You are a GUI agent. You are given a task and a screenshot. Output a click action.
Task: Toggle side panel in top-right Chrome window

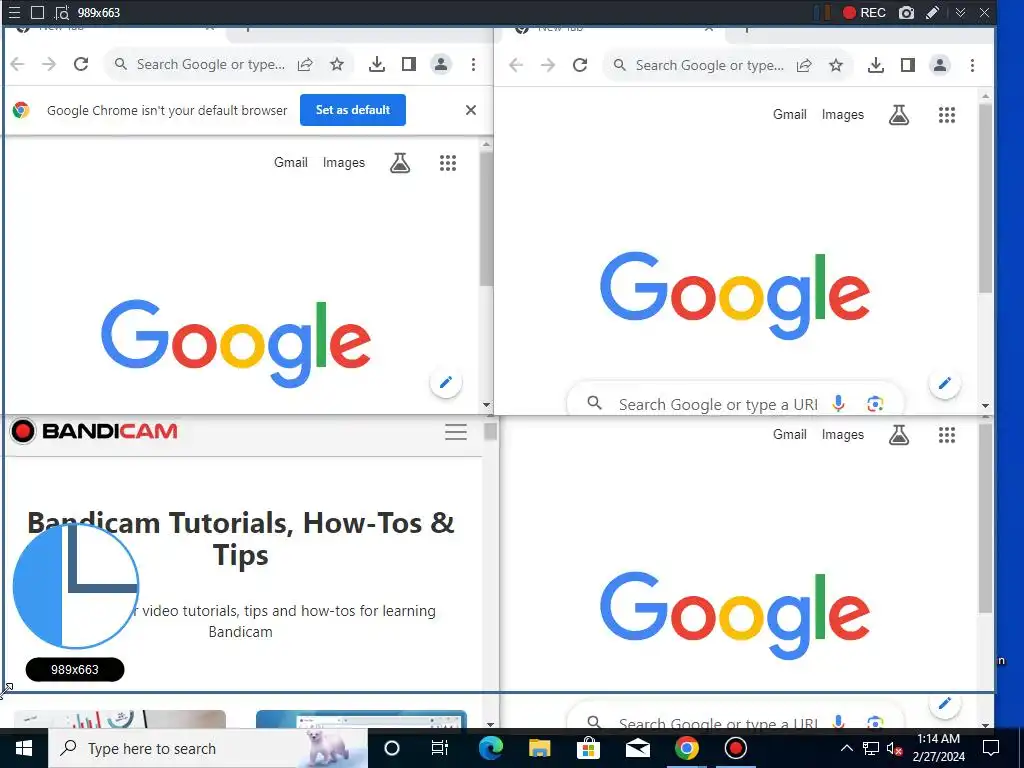[x=908, y=65]
